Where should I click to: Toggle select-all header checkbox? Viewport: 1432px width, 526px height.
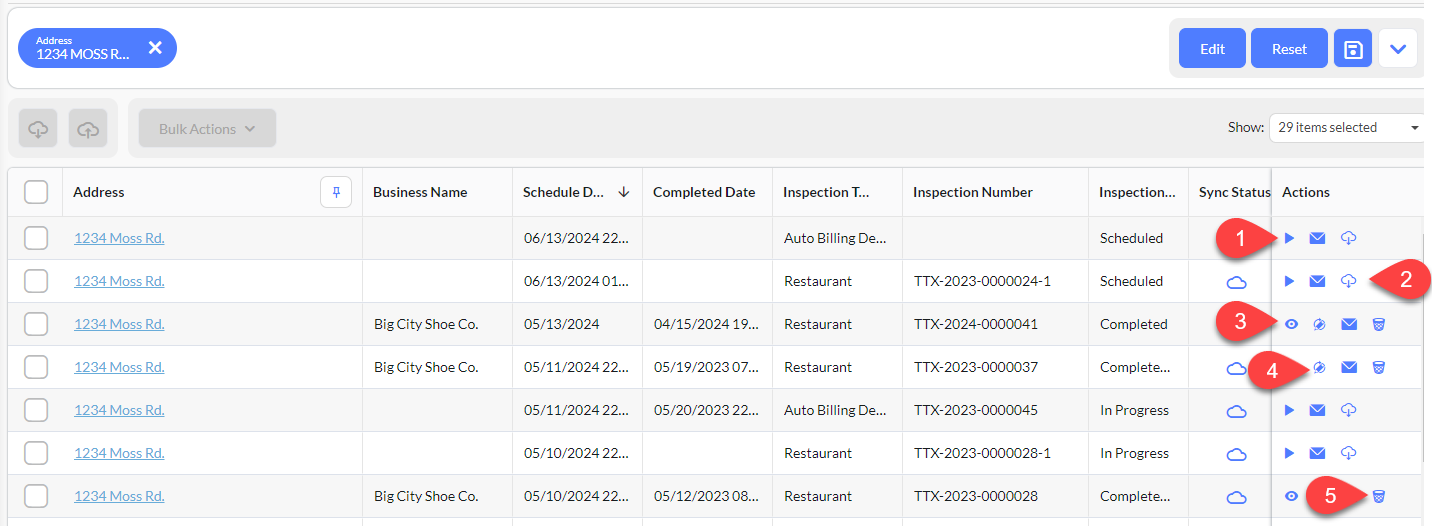(x=36, y=192)
